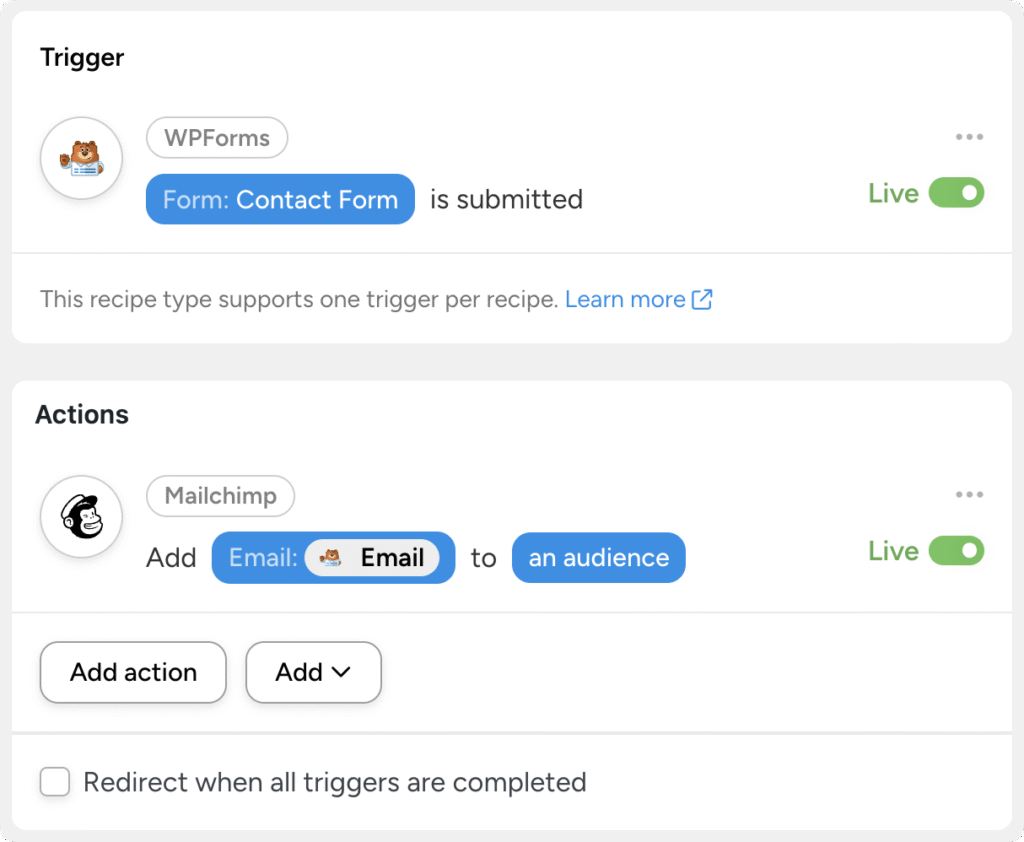
Task: Open the trigger options ellipsis menu
Action: coord(969,136)
